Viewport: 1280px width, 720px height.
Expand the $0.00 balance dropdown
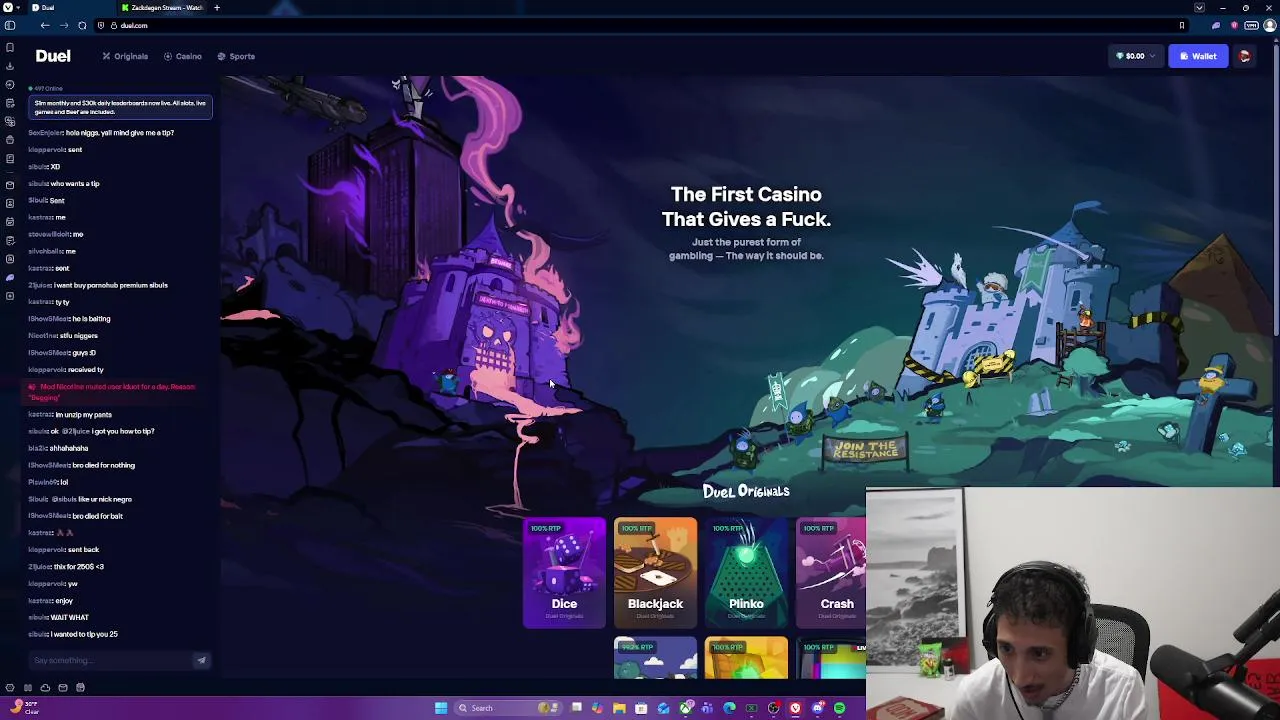1135,56
